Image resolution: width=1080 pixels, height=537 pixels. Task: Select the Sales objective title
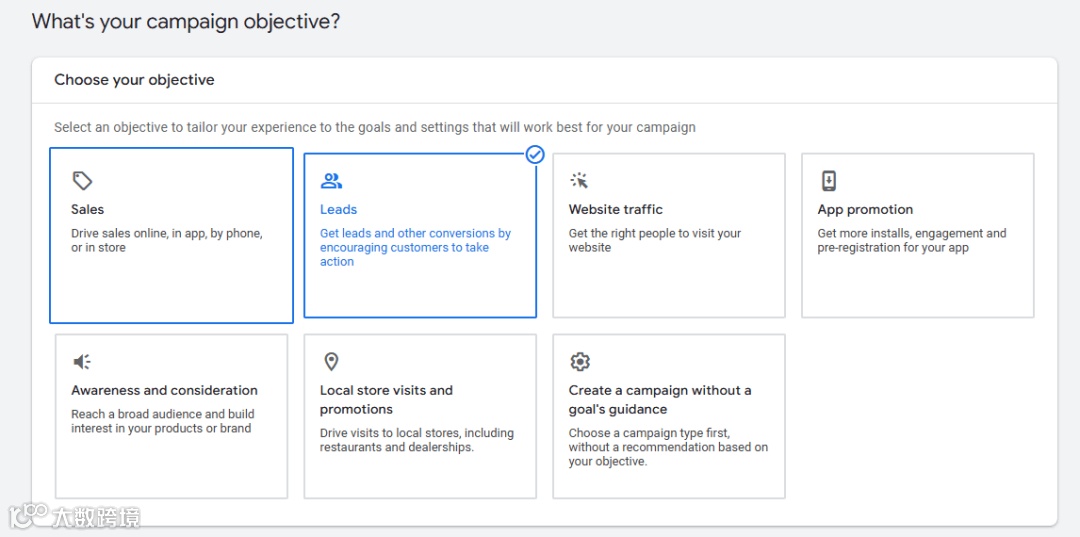88,209
